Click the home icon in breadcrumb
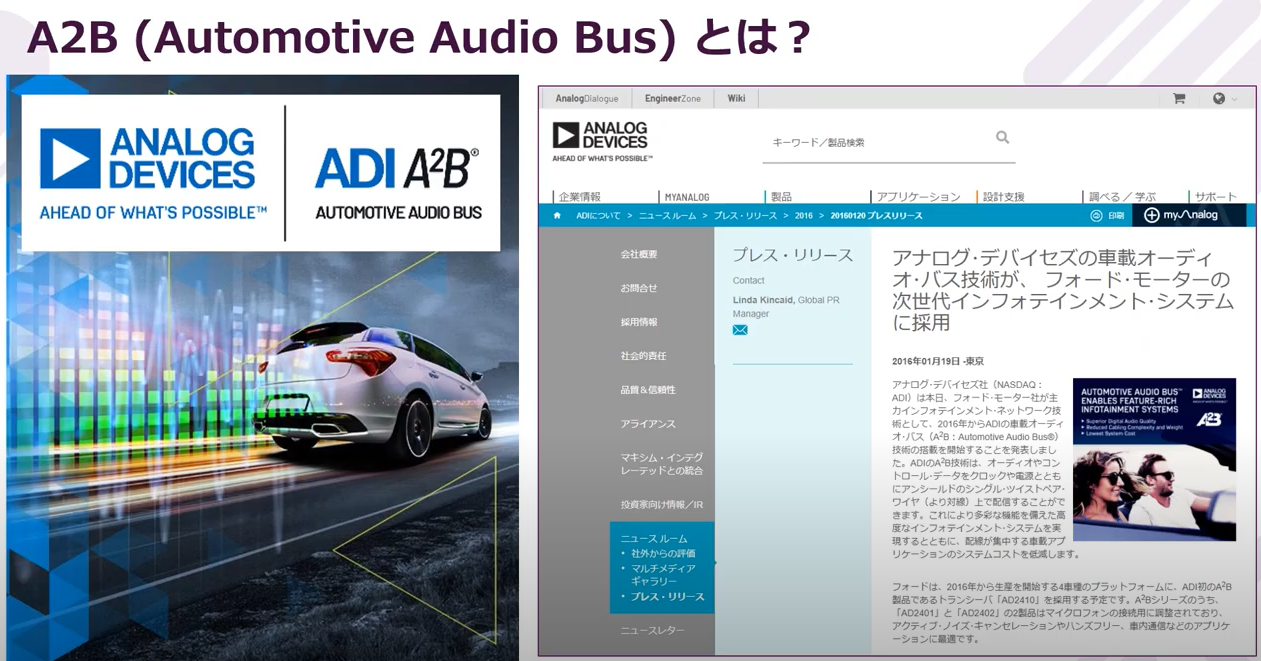Screen dimensions: 1261x661 pyautogui.click(x=557, y=215)
